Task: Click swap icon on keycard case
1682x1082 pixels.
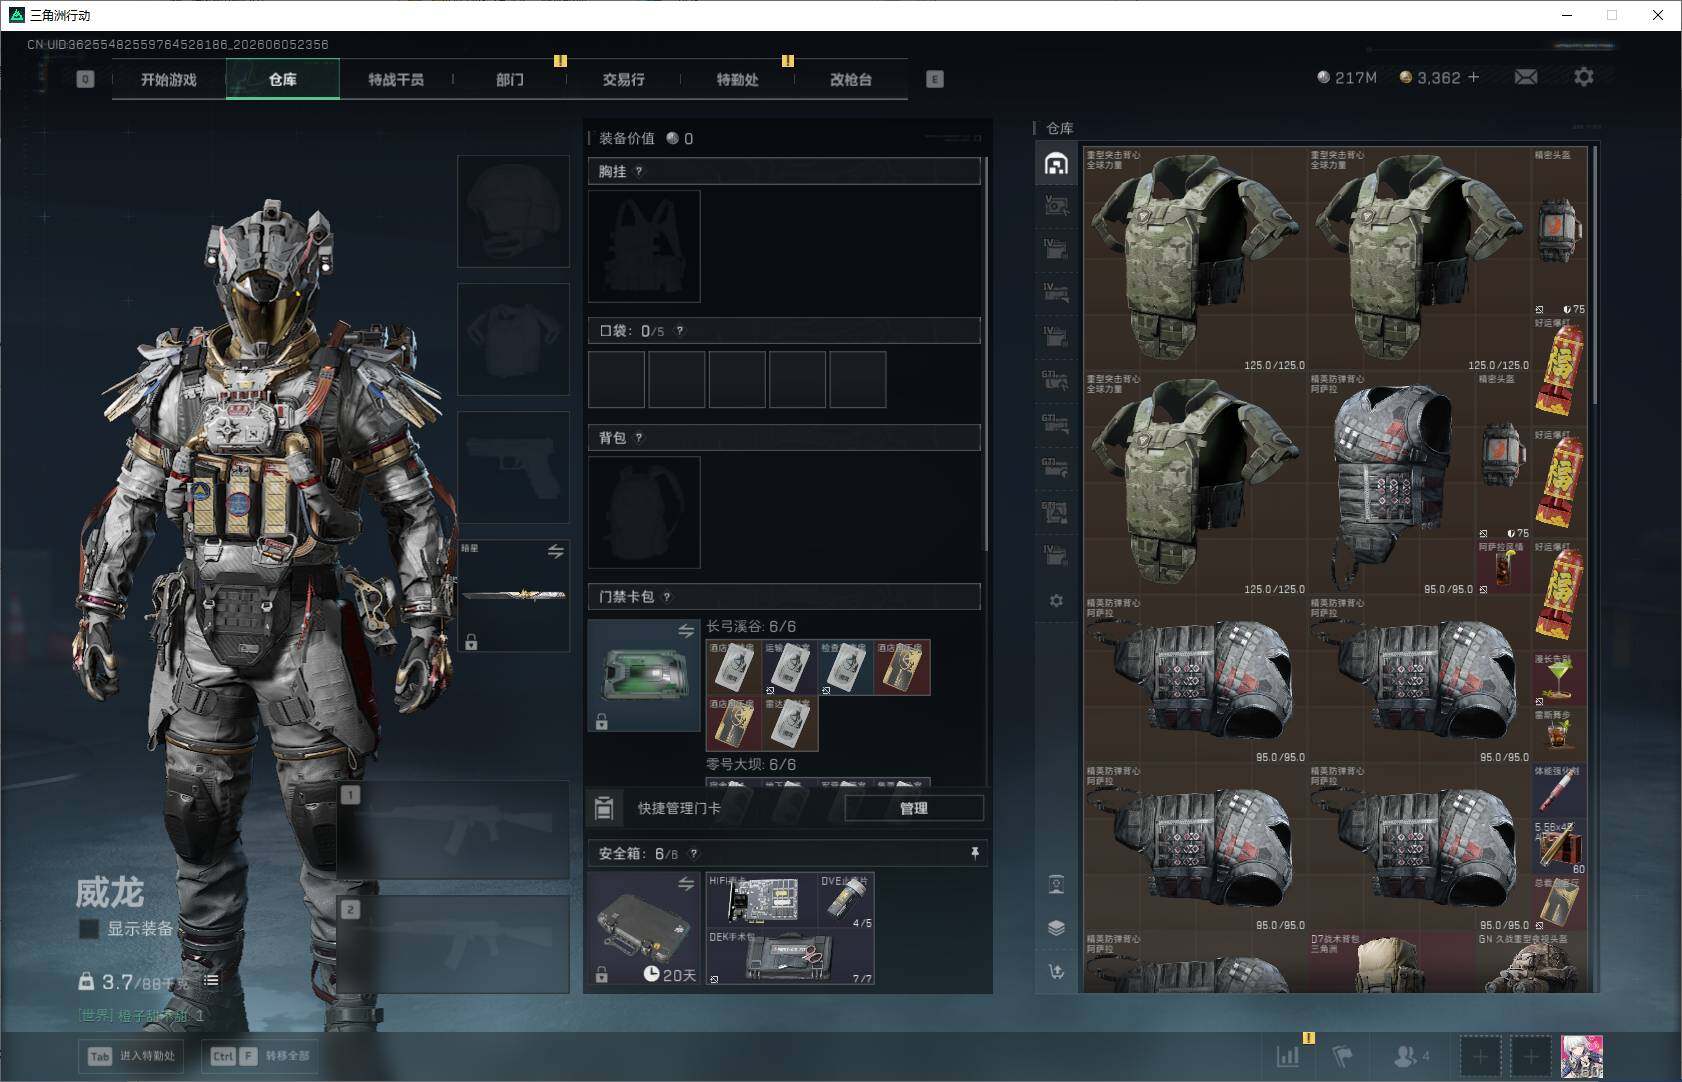Action: (x=686, y=631)
